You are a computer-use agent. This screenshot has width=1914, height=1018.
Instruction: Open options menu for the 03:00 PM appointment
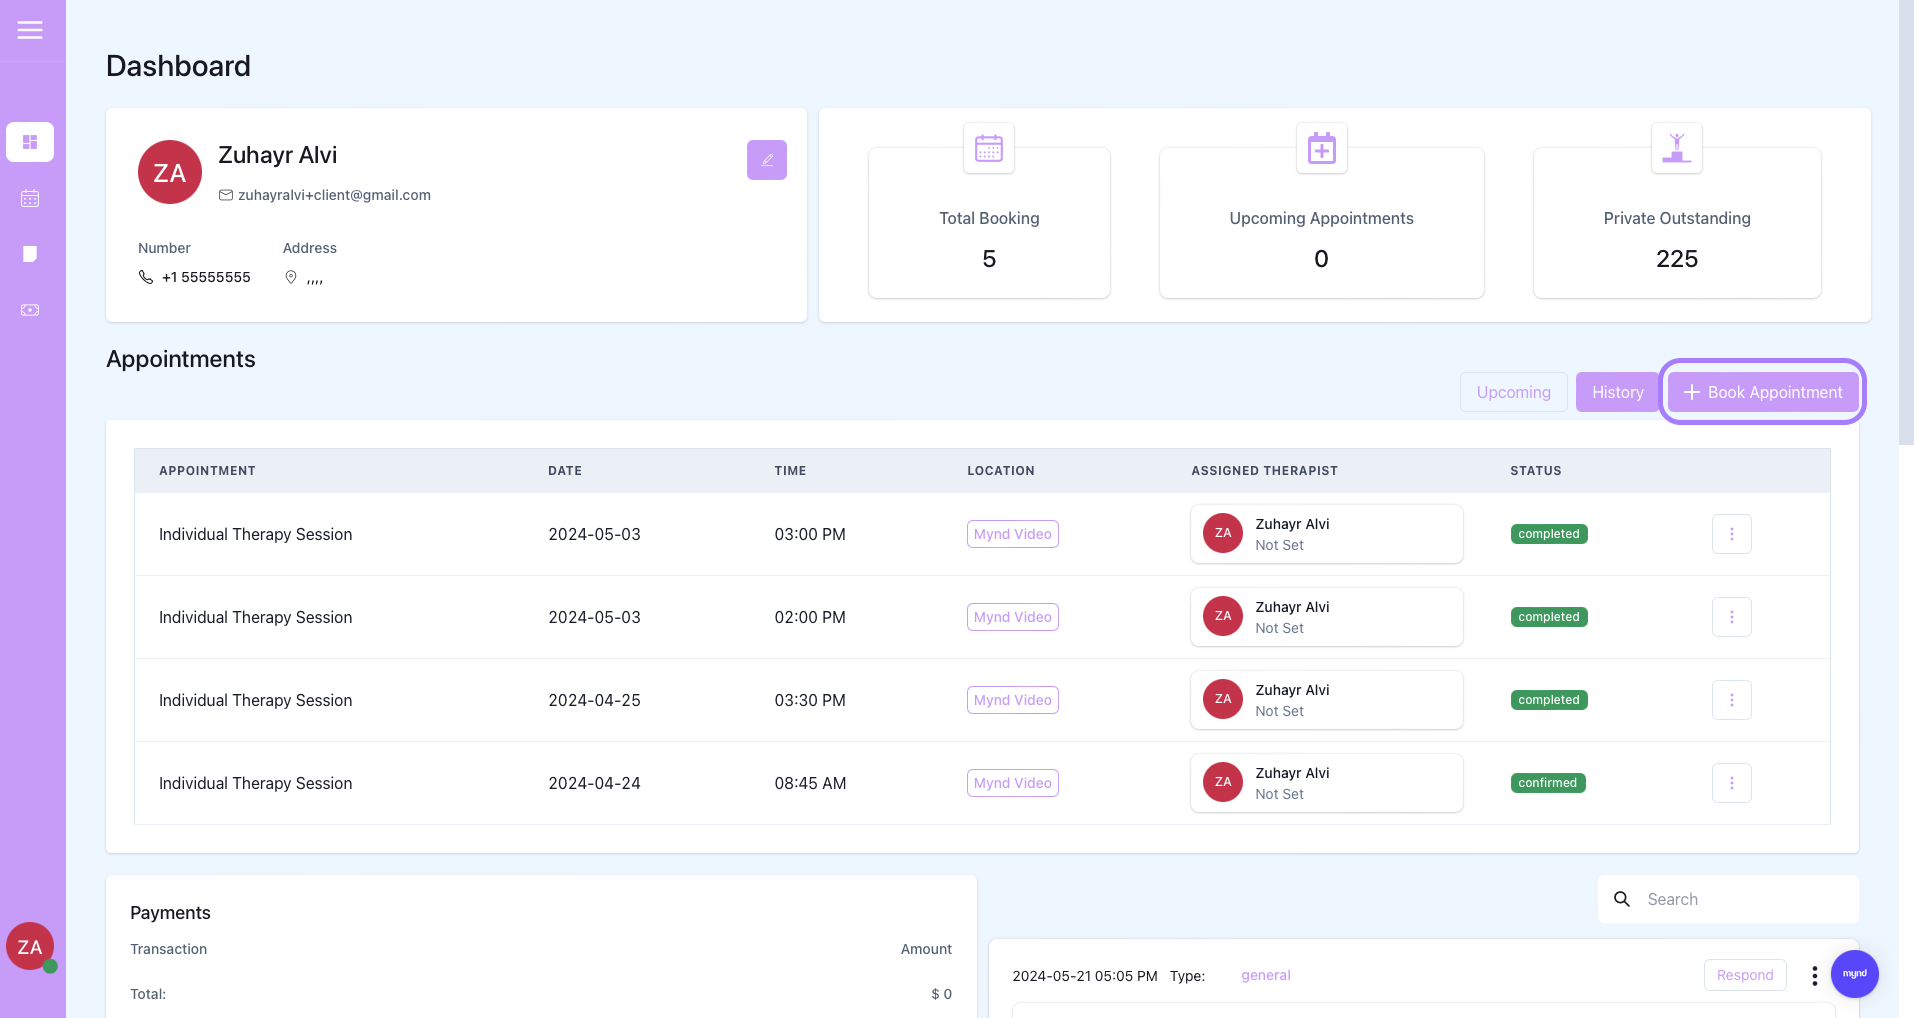tap(1732, 534)
